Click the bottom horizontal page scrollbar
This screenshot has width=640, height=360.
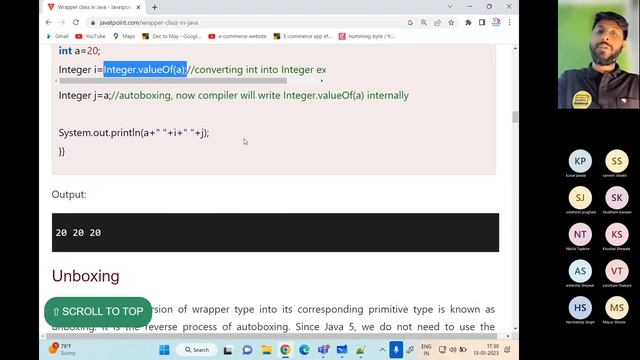coord(271,336)
